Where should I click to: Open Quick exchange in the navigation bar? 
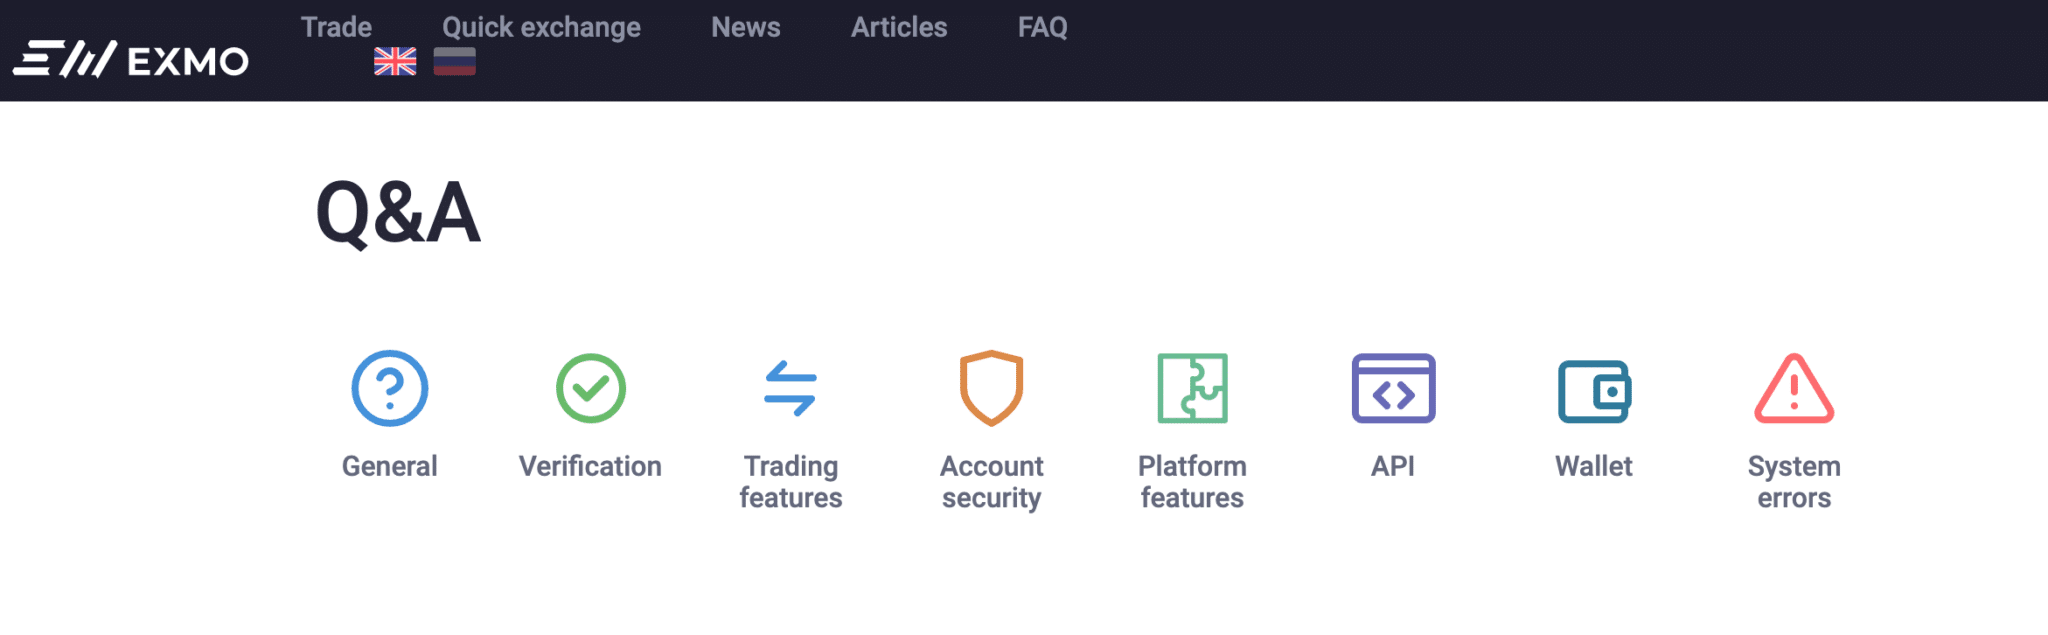[542, 27]
